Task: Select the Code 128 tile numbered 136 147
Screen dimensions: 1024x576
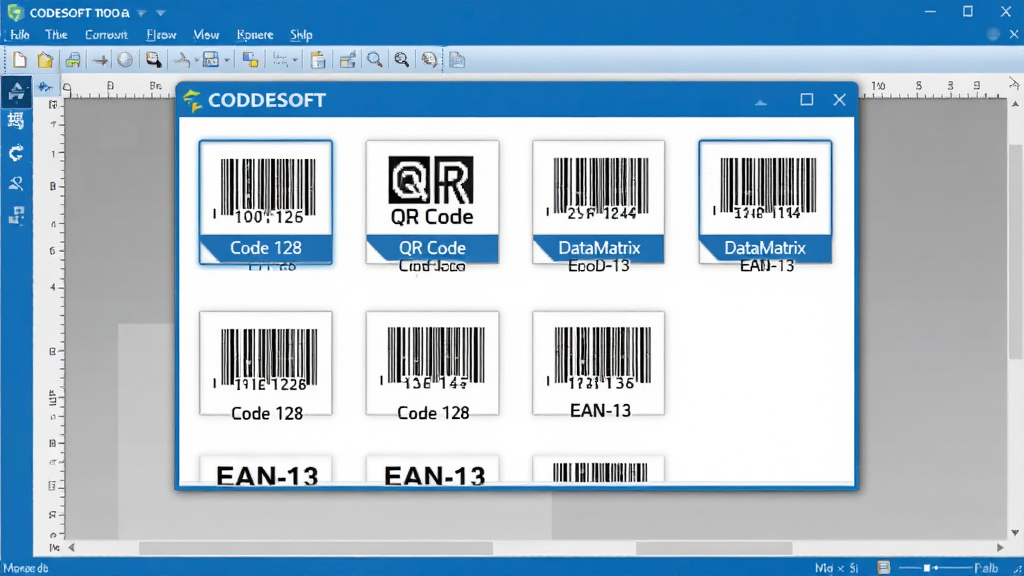Action: 432,364
